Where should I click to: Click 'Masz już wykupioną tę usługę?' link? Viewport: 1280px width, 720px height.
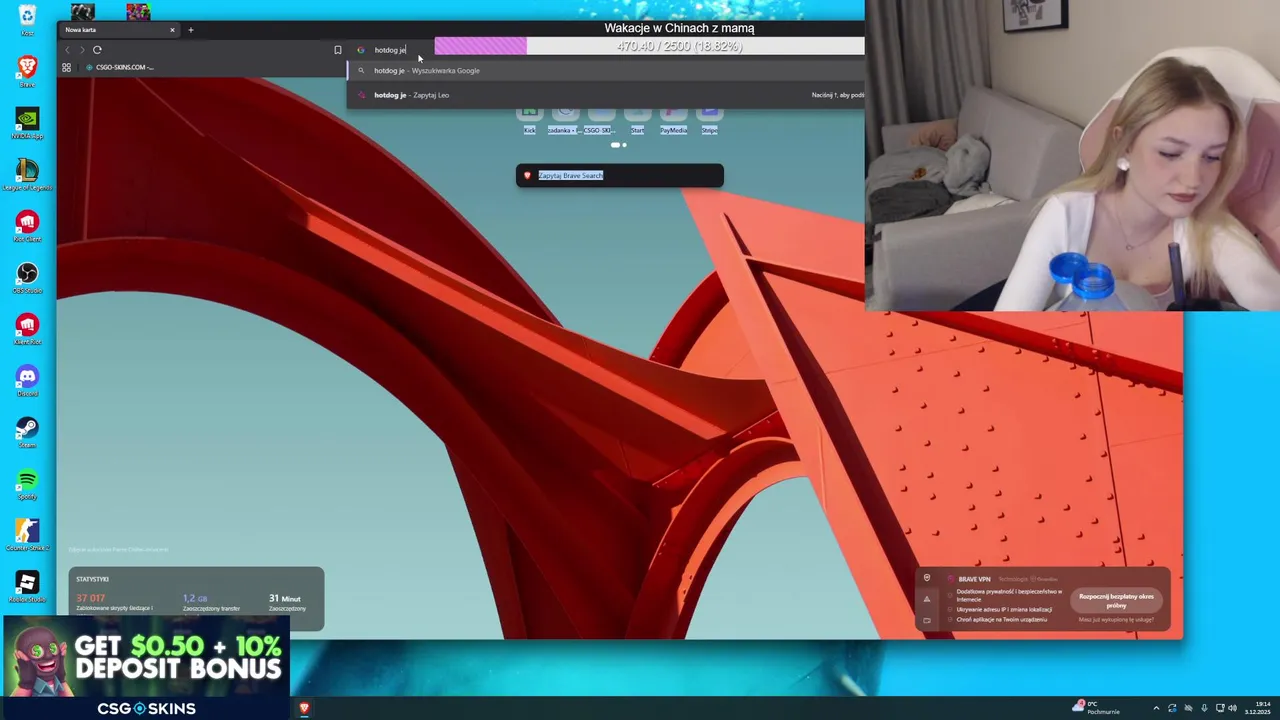[x=1116, y=620]
